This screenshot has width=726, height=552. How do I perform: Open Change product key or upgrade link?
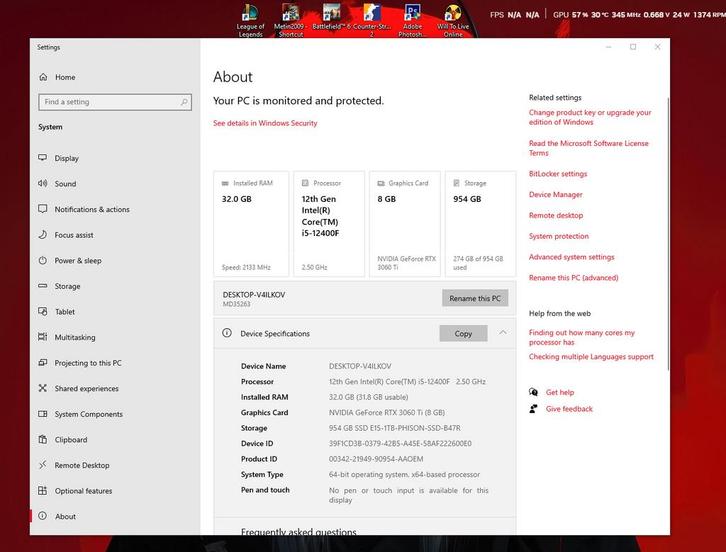click(590, 117)
